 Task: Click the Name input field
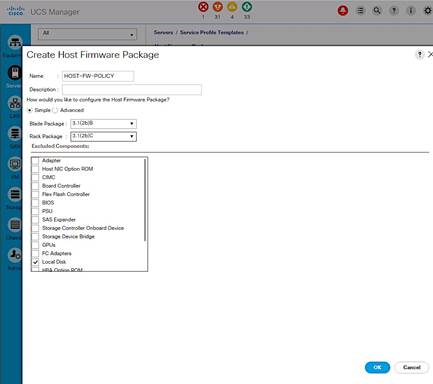pyautogui.click(x=98, y=76)
